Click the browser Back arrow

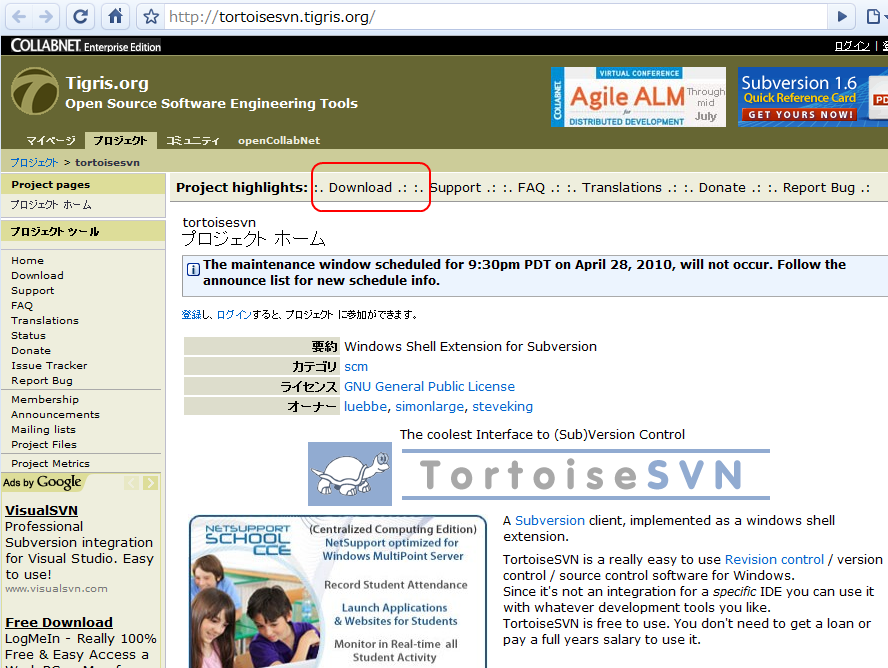pos(19,16)
